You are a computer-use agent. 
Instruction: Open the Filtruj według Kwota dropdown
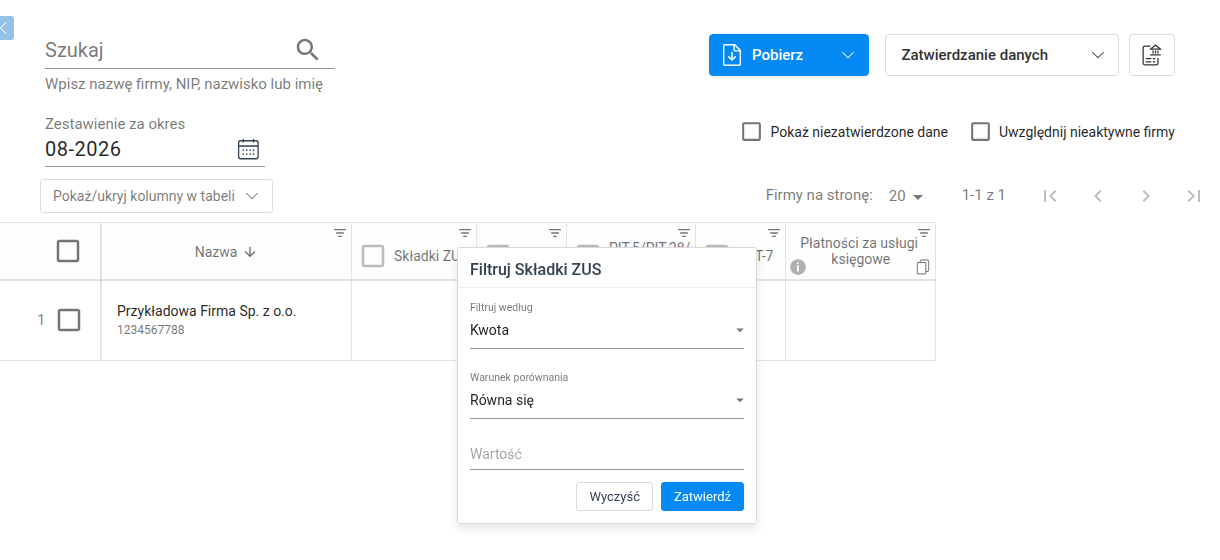tap(607, 330)
